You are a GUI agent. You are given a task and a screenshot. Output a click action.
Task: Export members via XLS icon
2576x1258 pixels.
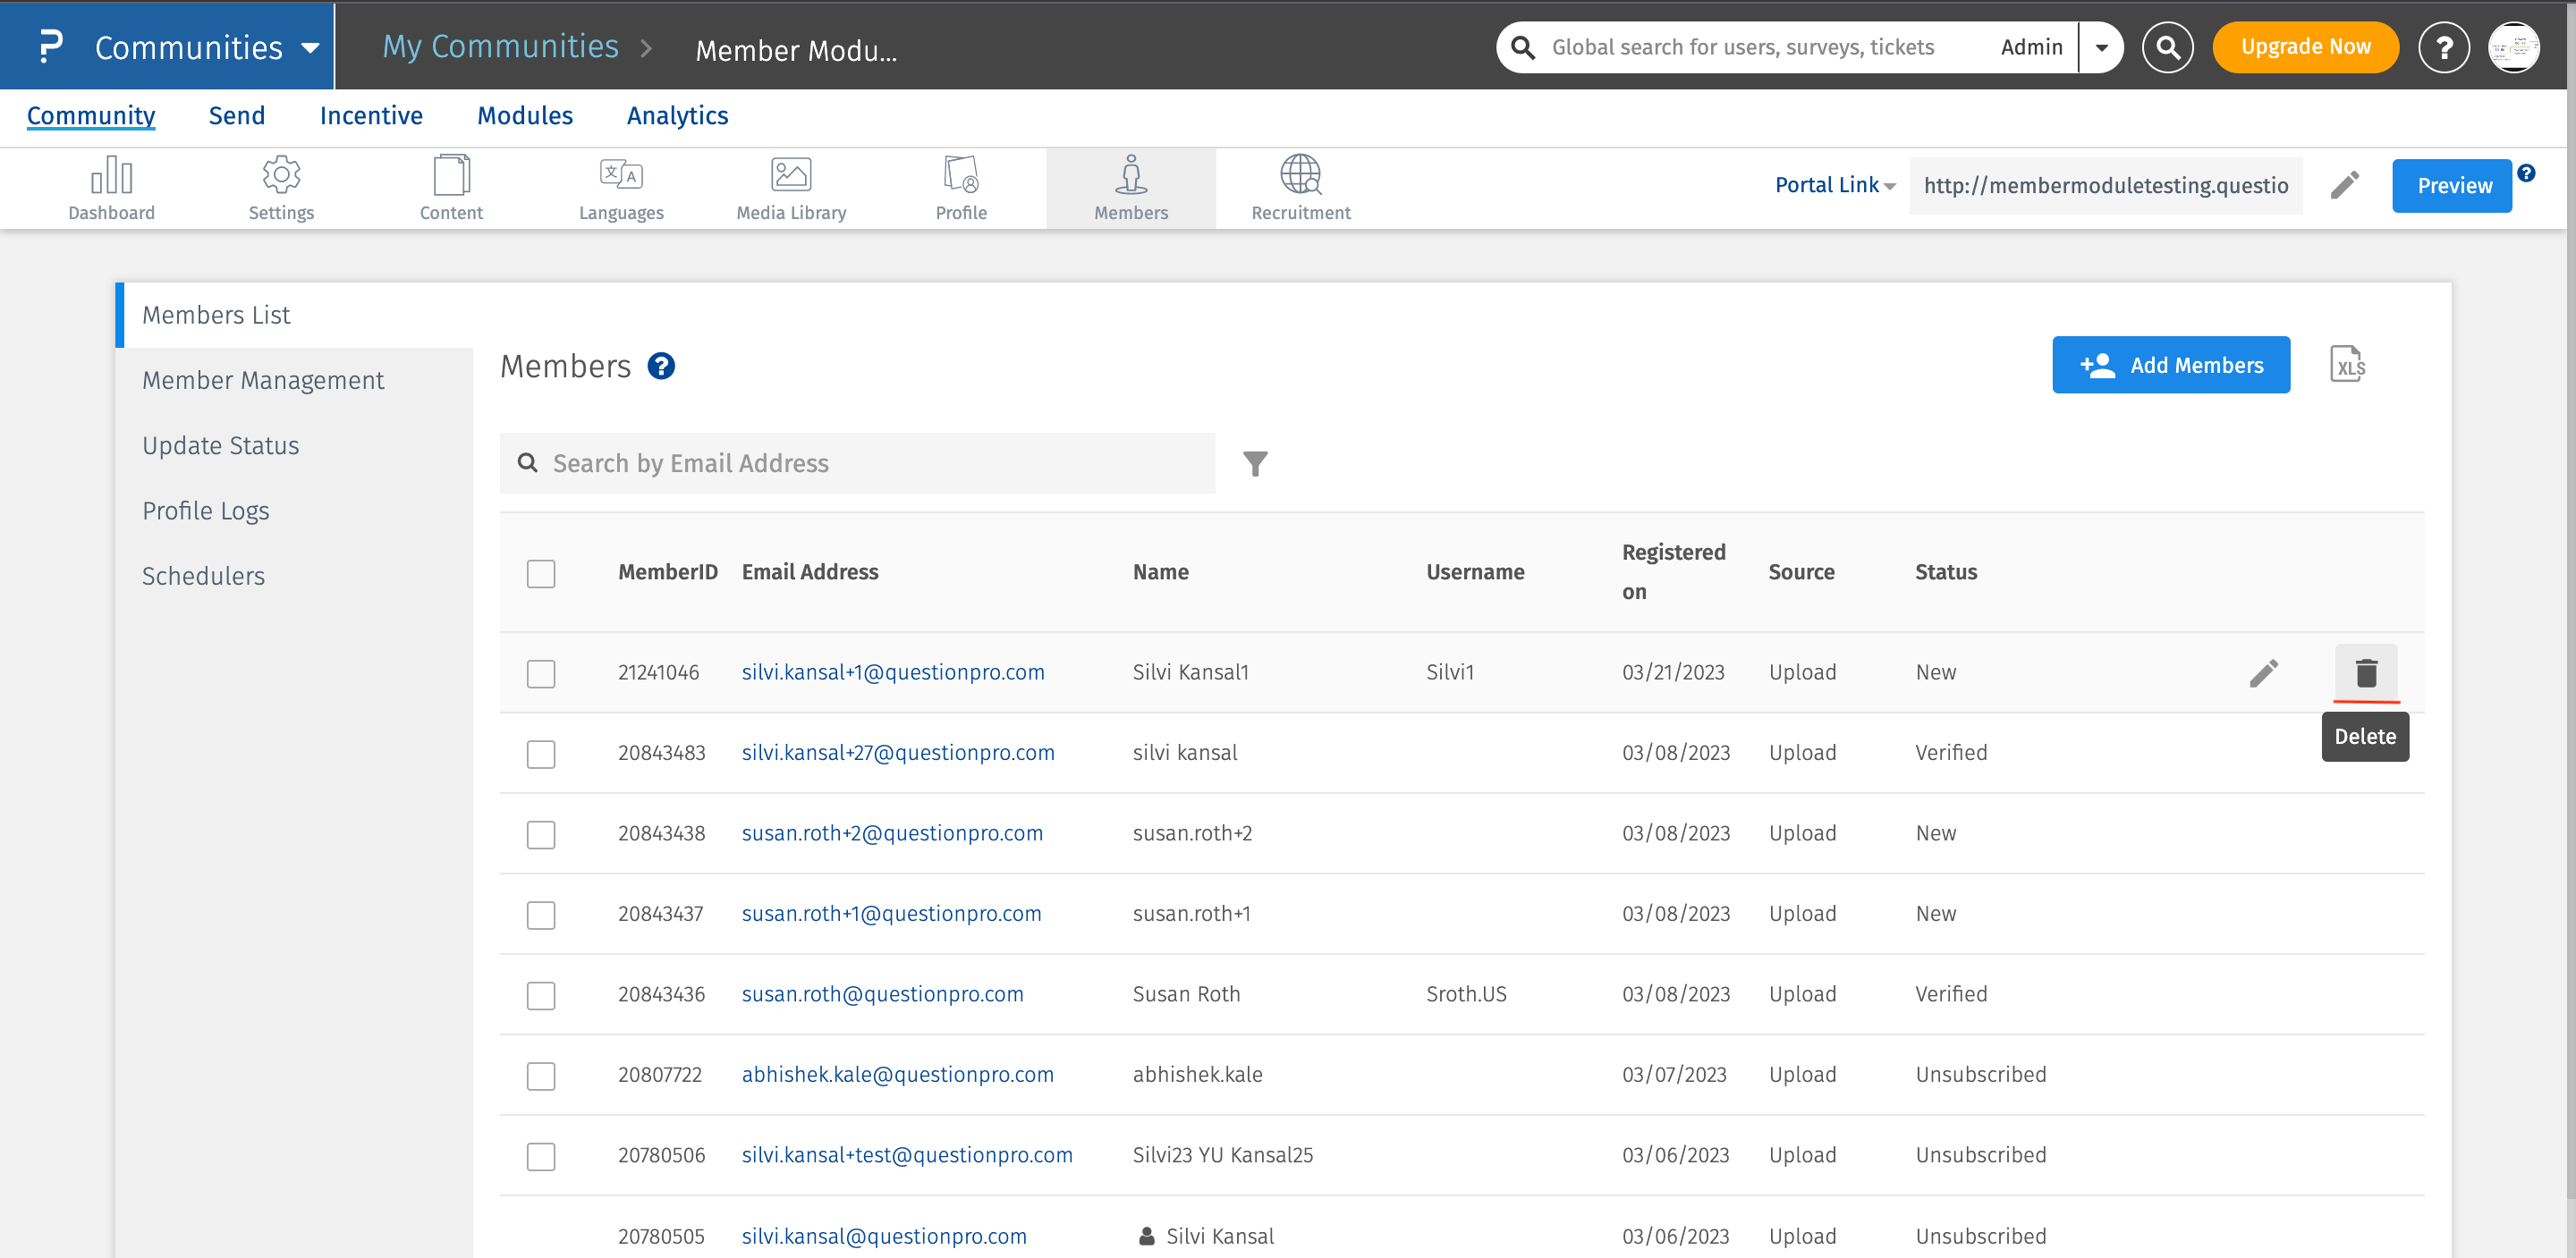pos(2346,365)
